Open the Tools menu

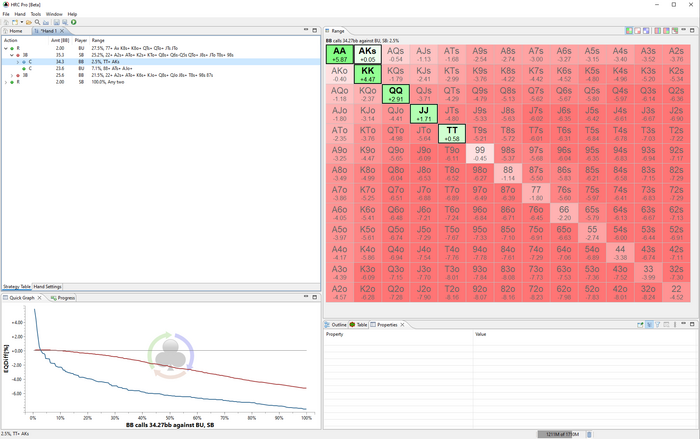(x=36, y=14)
